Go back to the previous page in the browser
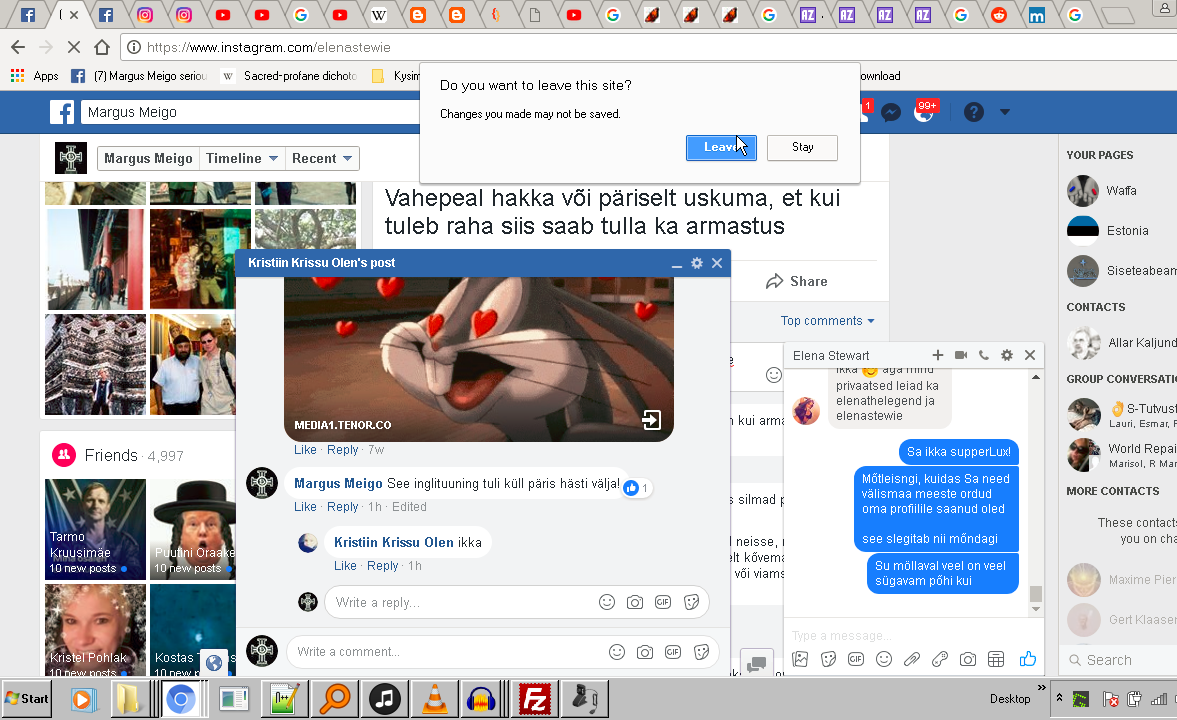Image resolution: width=1177 pixels, height=720 pixels. pos(19,47)
